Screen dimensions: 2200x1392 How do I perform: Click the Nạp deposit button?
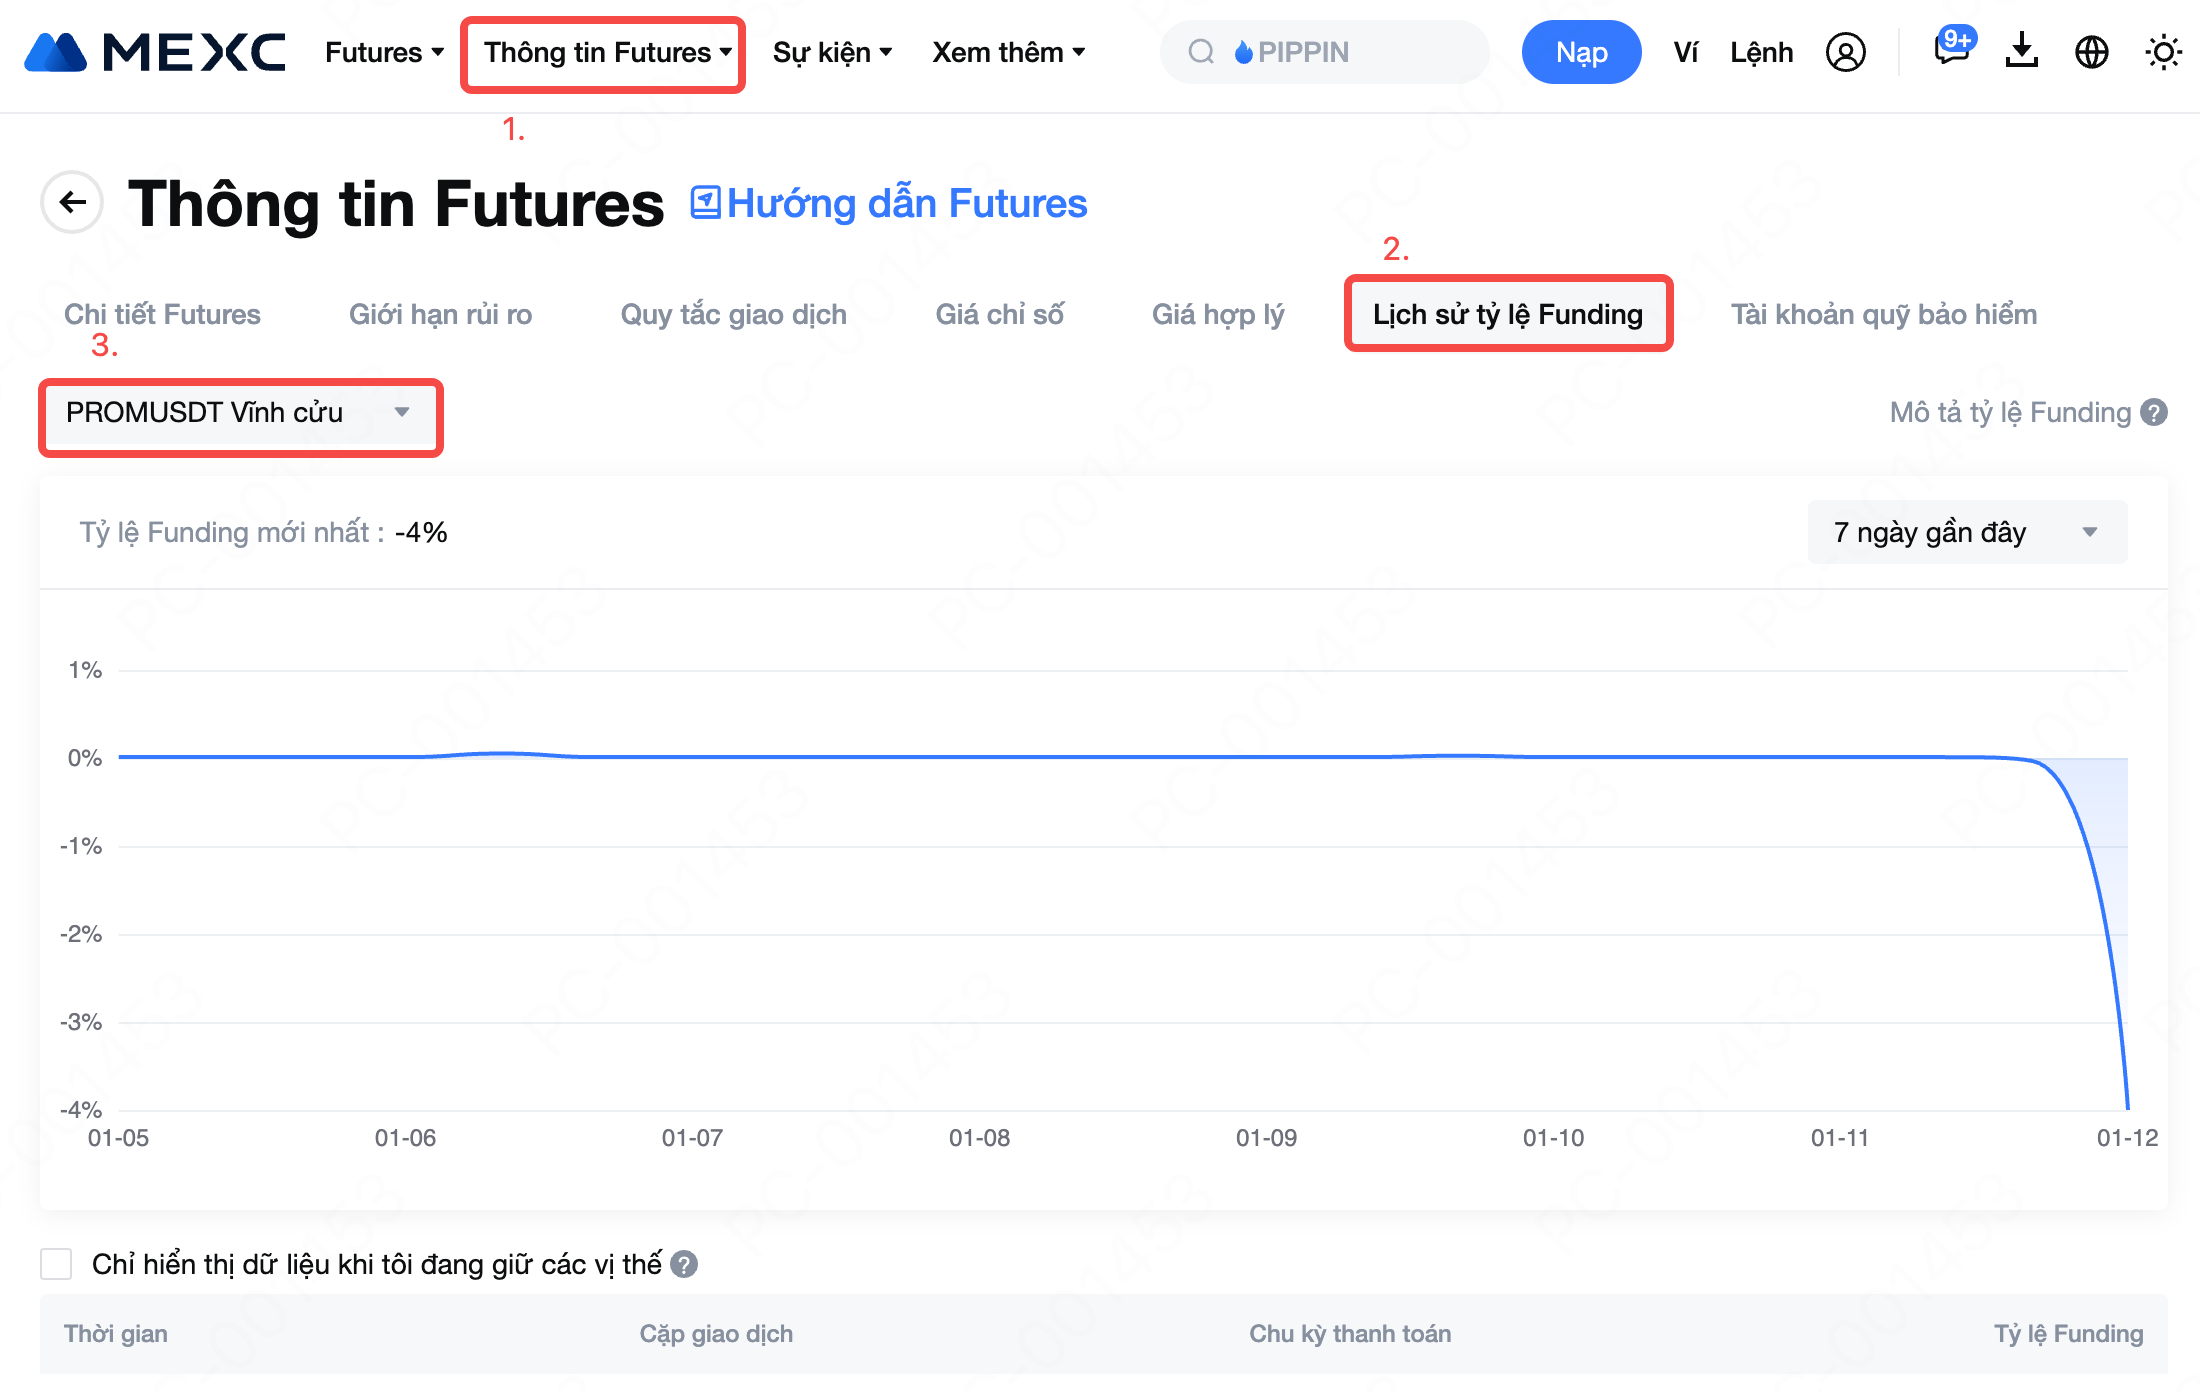tap(1581, 52)
